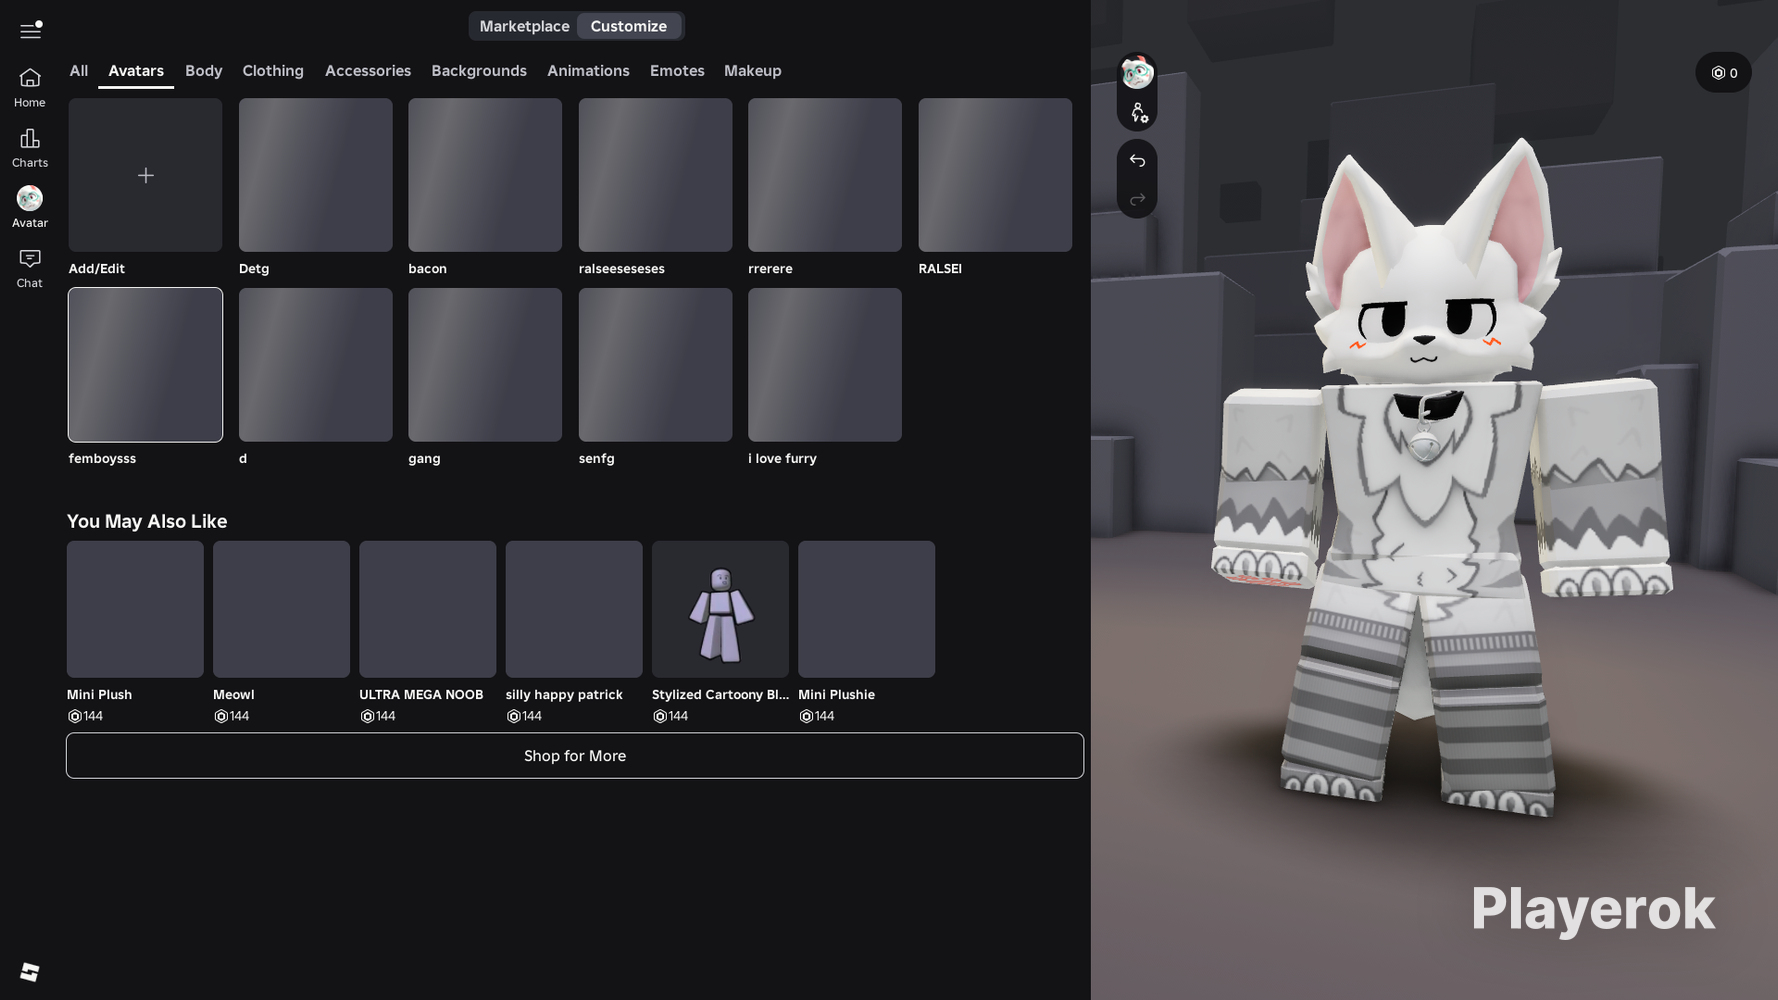The width and height of the screenshot is (1778, 1000).
Task: Open the Avatar sidebar icon
Action: tap(30, 208)
